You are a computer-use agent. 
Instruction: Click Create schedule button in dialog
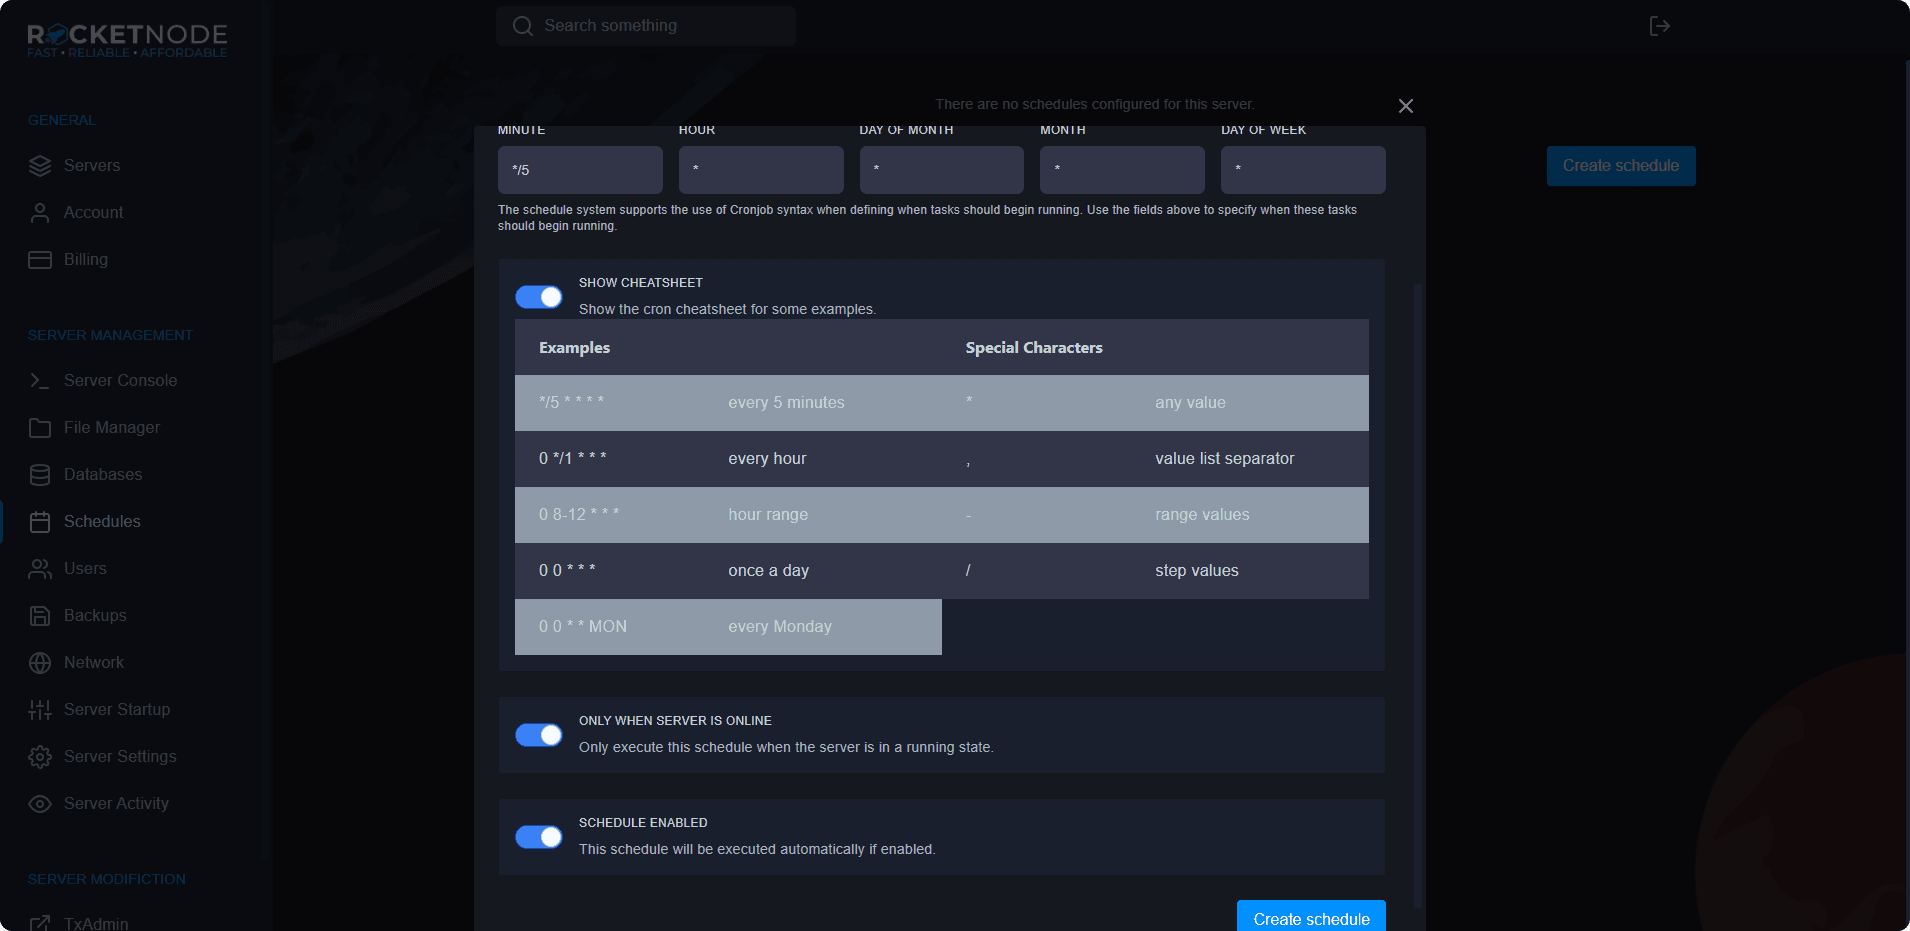[1310, 917]
